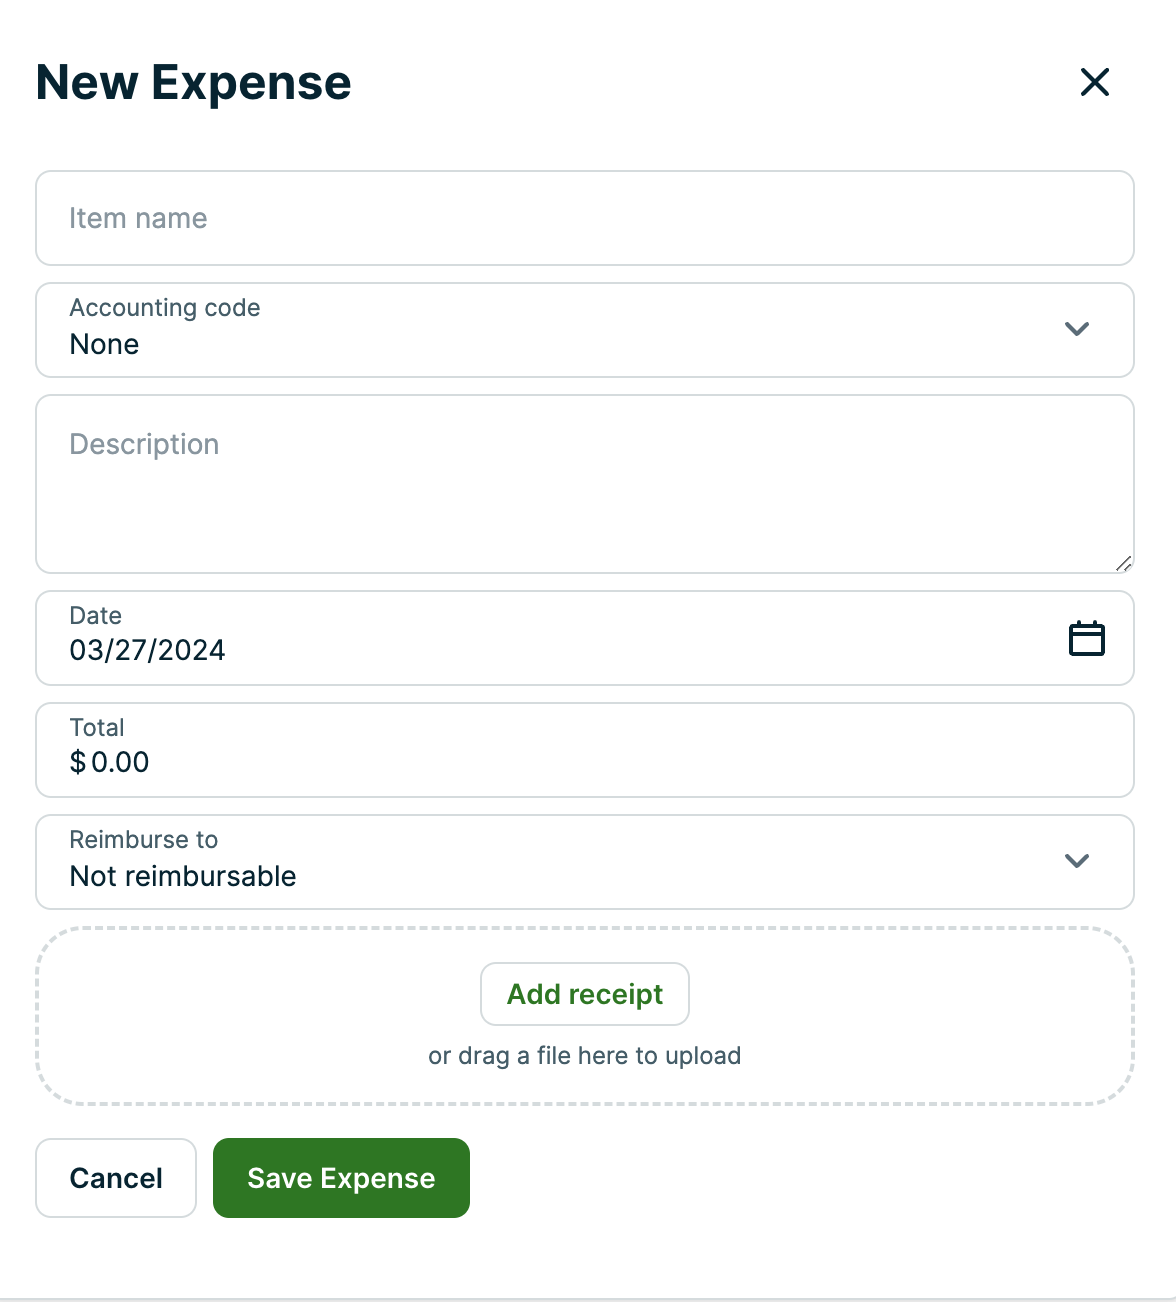This screenshot has width=1176, height=1302.
Task: Click the Reimburse to label
Action: (144, 840)
